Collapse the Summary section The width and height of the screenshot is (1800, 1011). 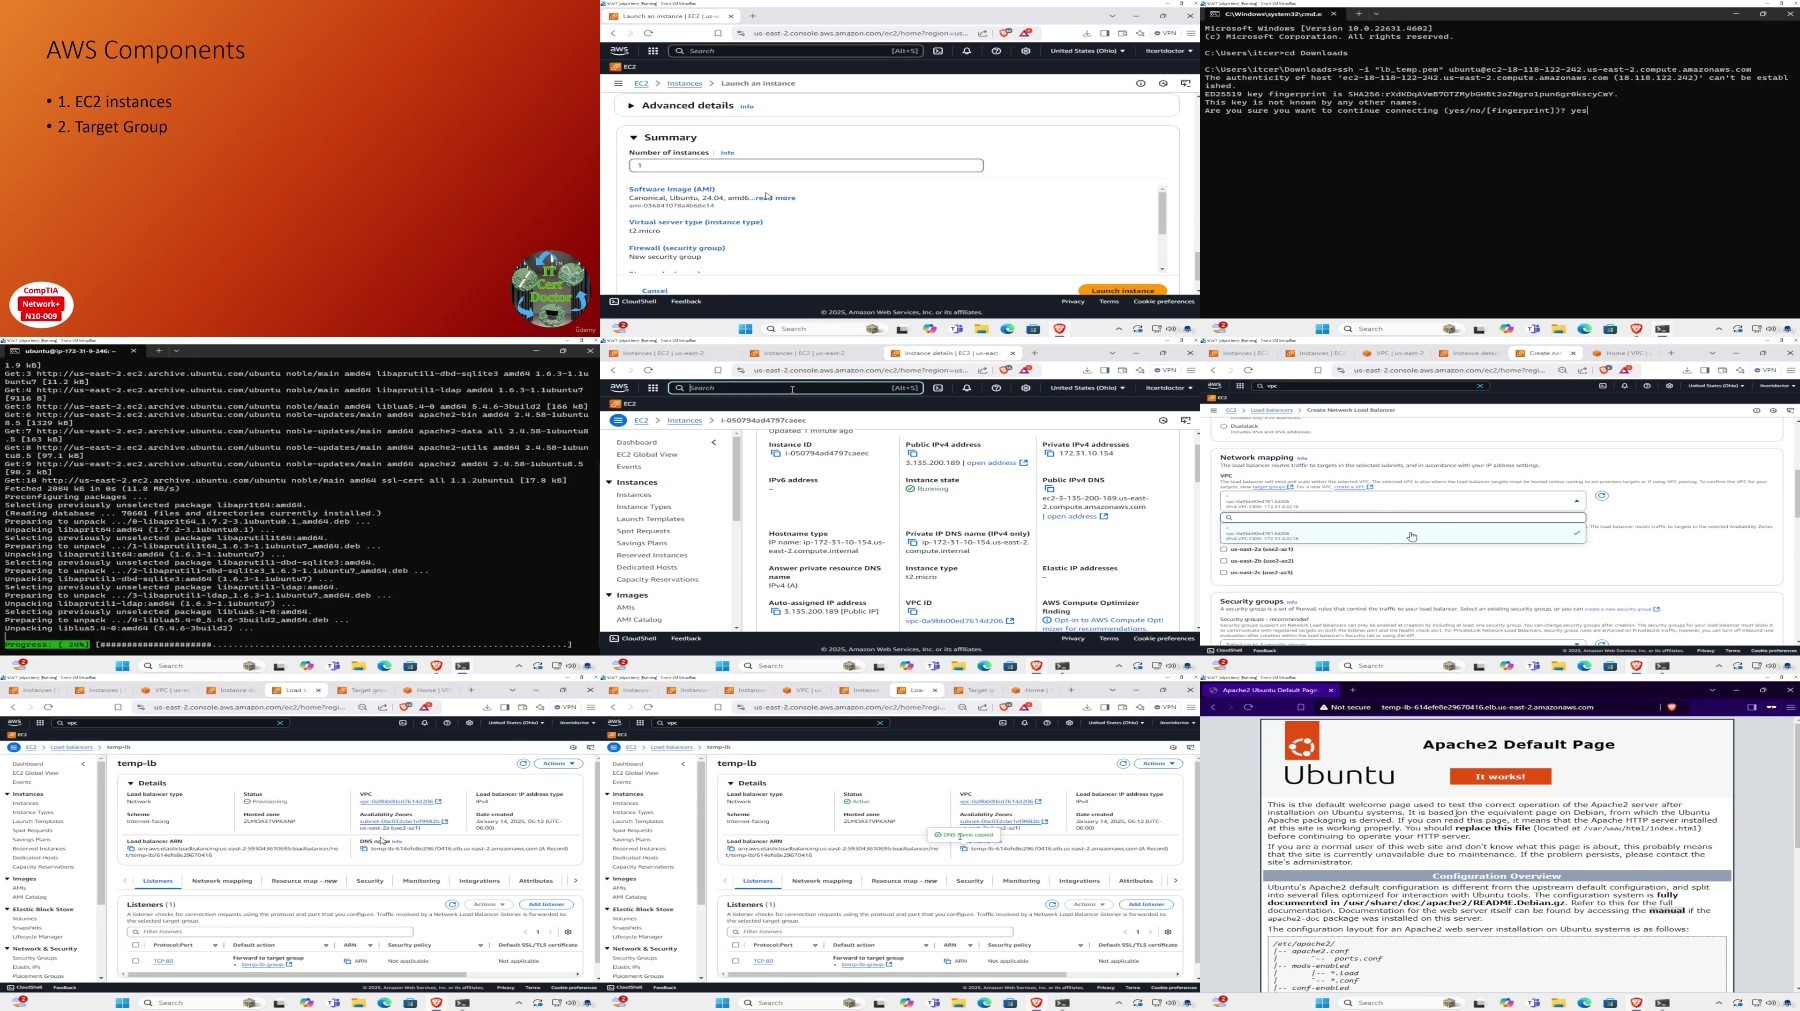(x=633, y=137)
